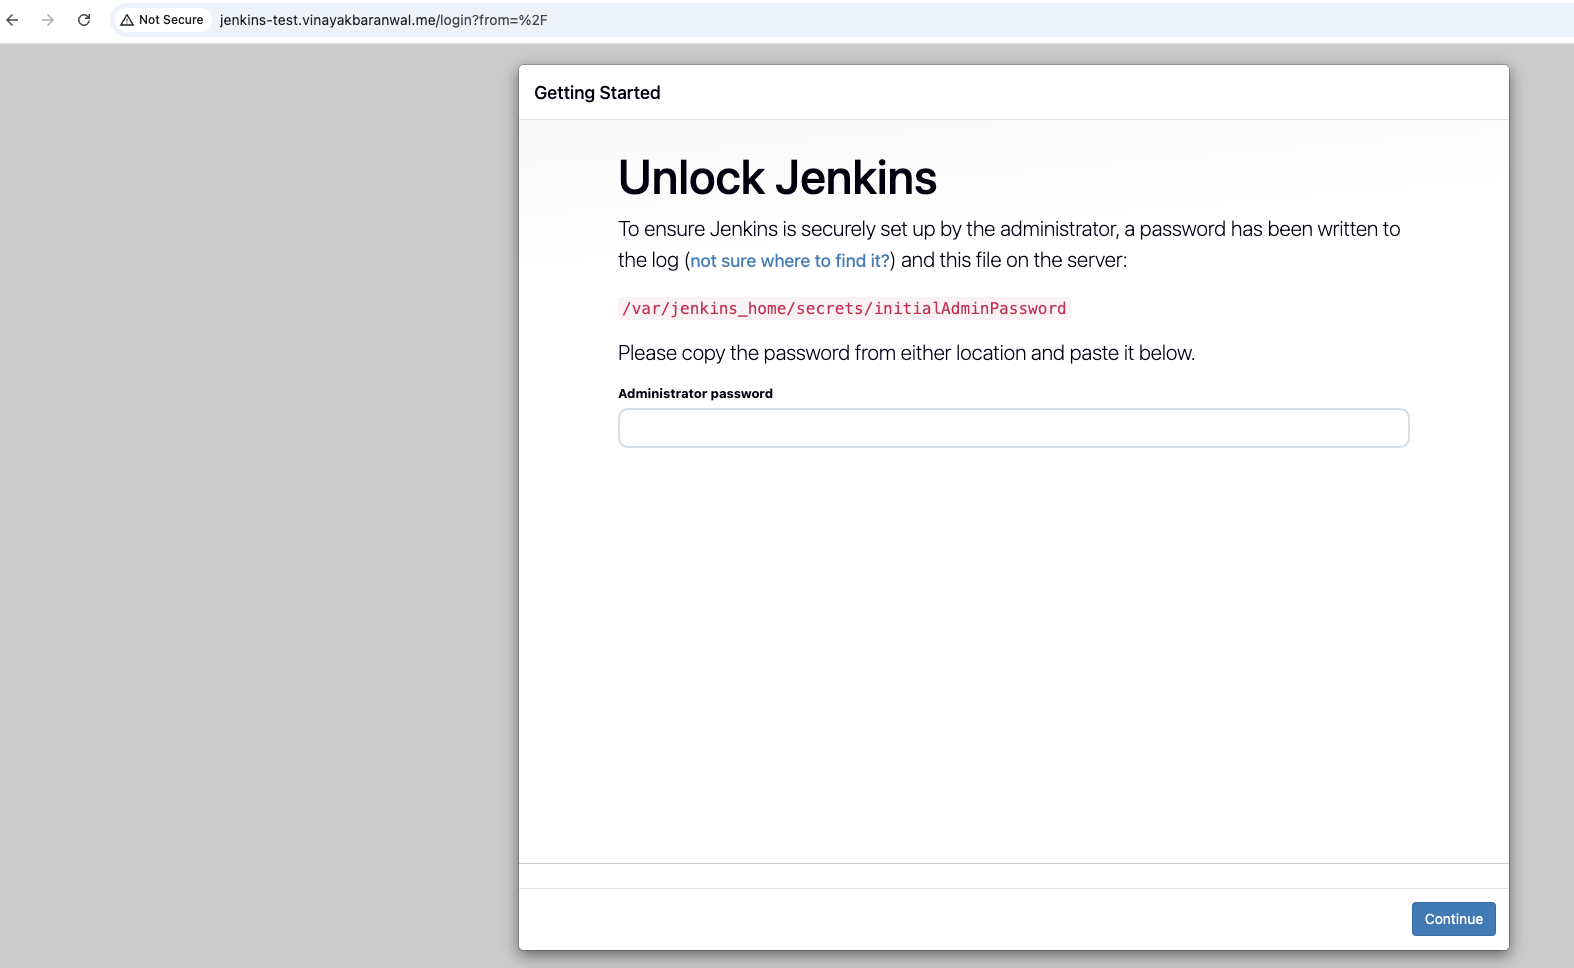
Task: Open the Not Secure site info badge
Action: (x=162, y=20)
